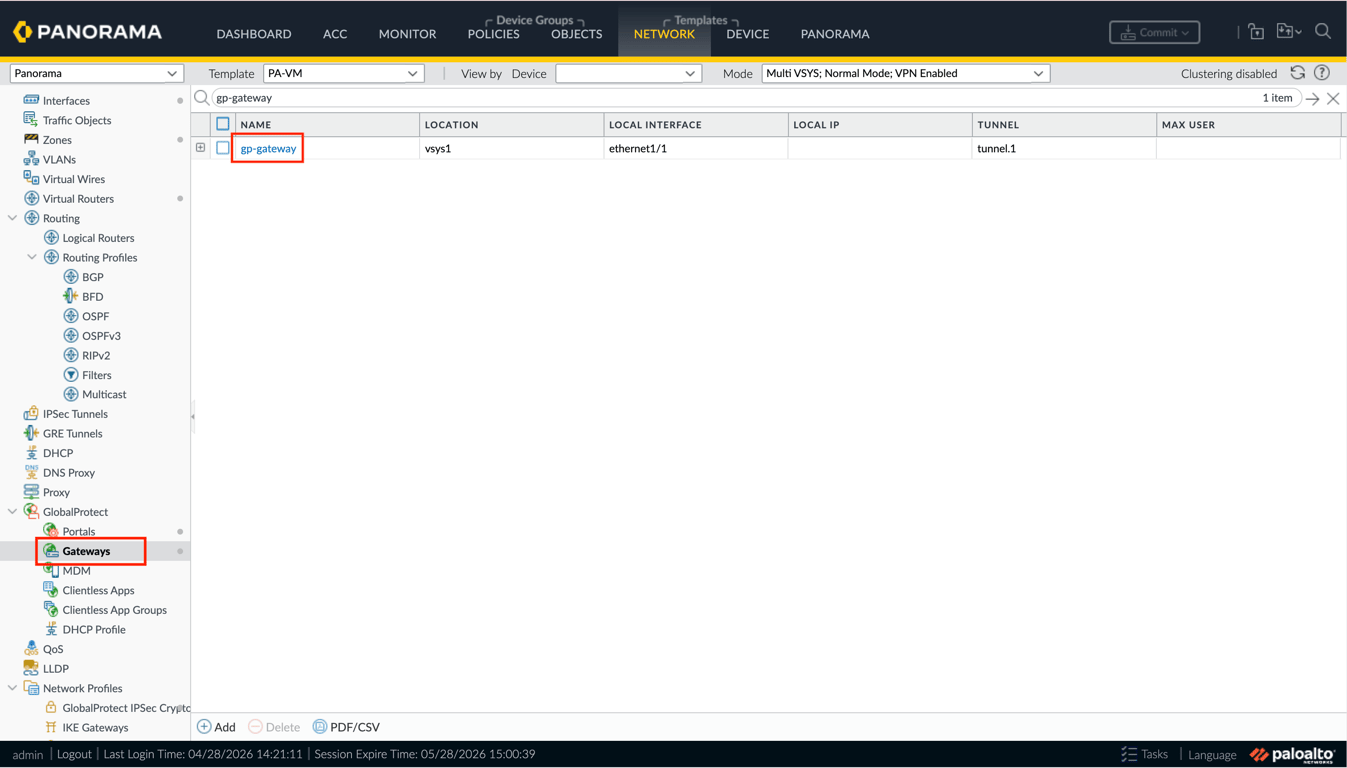Click the Proxy icon in sidebar

pyautogui.click(x=31, y=492)
